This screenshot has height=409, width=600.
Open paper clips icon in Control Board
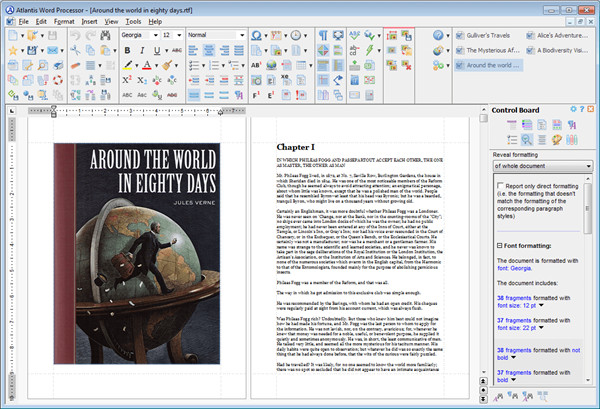tap(572, 140)
